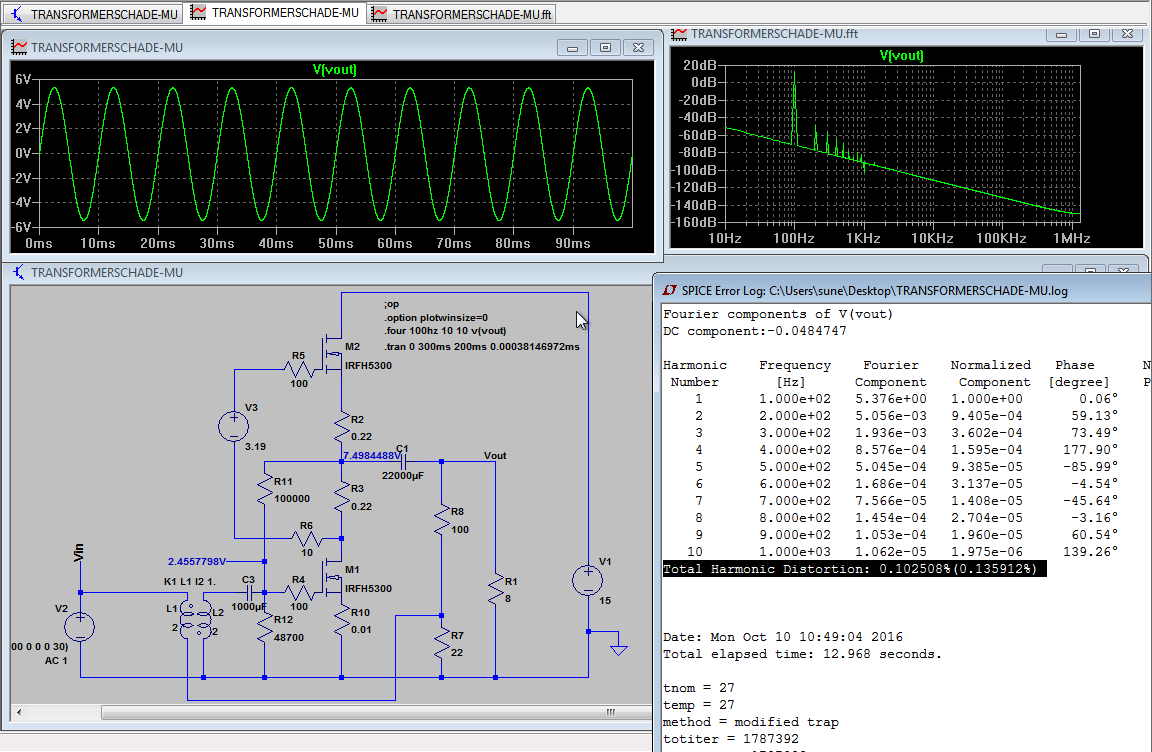Click the Date line in error log
The height and width of the screenshot is (752, 1152).
783,637
